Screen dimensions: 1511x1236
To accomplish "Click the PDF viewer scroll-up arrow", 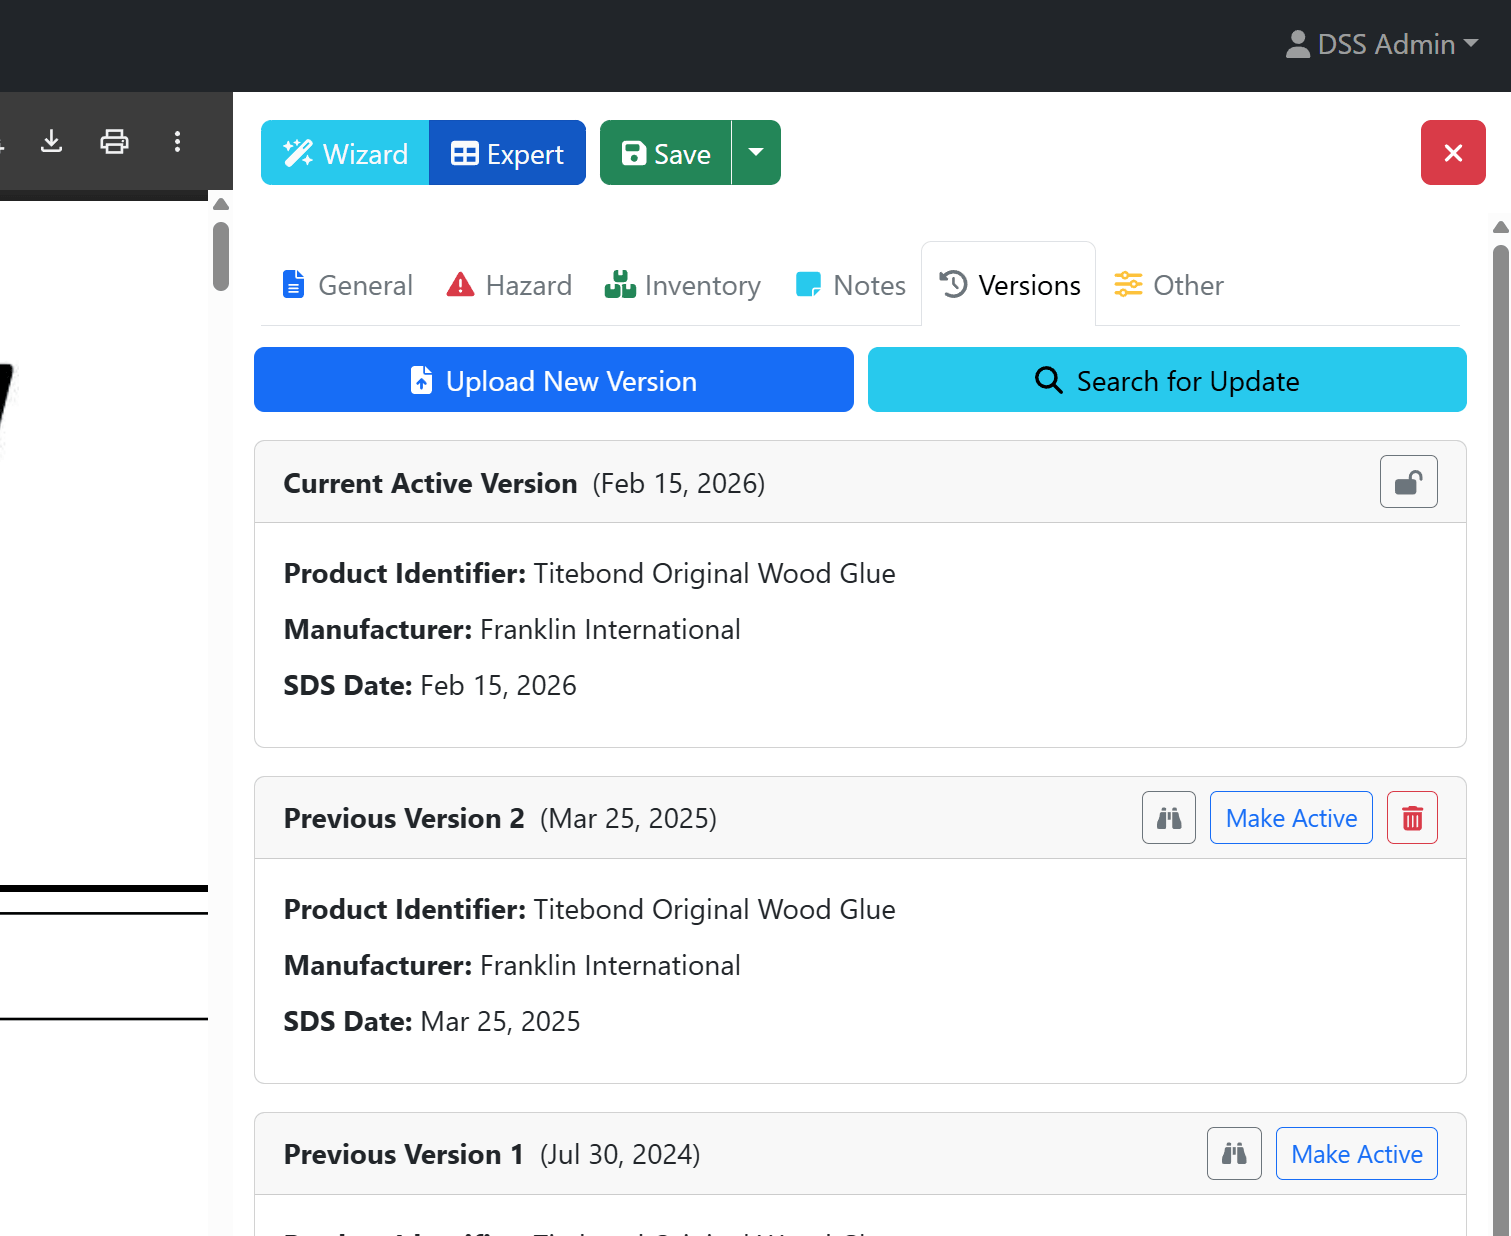I will tap(221, 204).
